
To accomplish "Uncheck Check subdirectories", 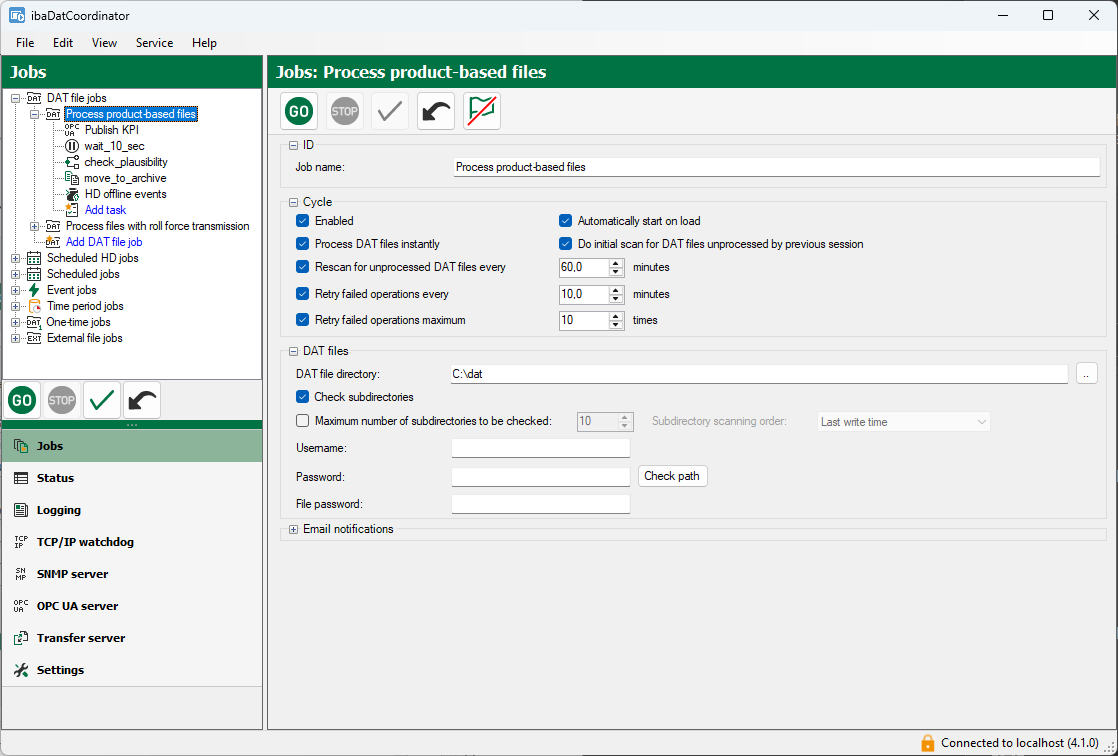I will tap(302, 397).
